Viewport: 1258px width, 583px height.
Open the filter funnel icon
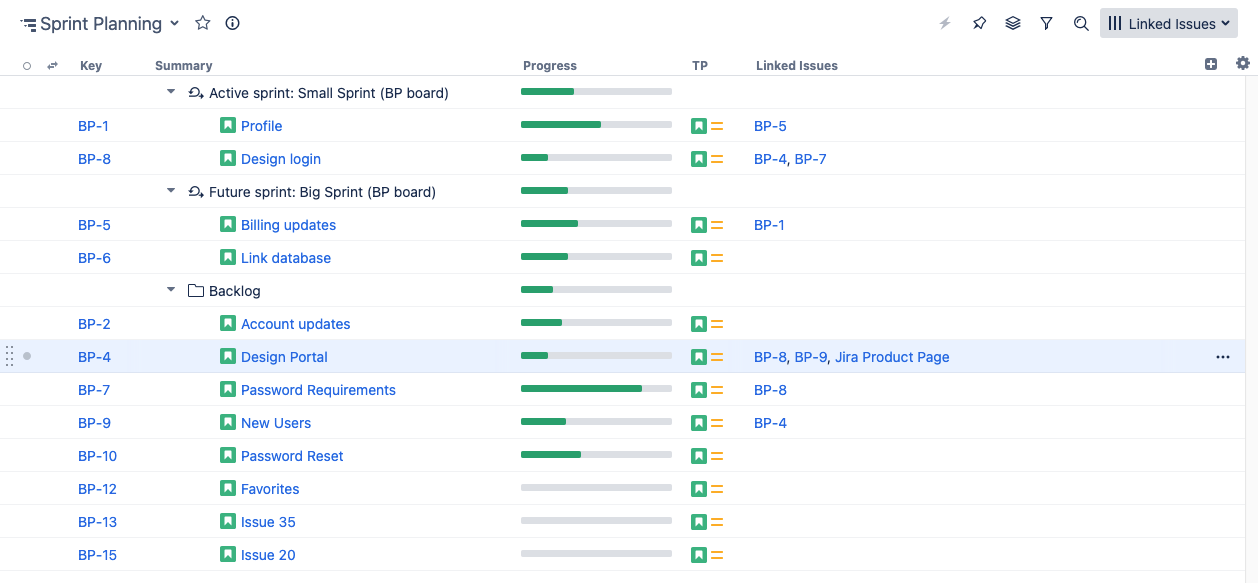click(x=1046, y=23)
